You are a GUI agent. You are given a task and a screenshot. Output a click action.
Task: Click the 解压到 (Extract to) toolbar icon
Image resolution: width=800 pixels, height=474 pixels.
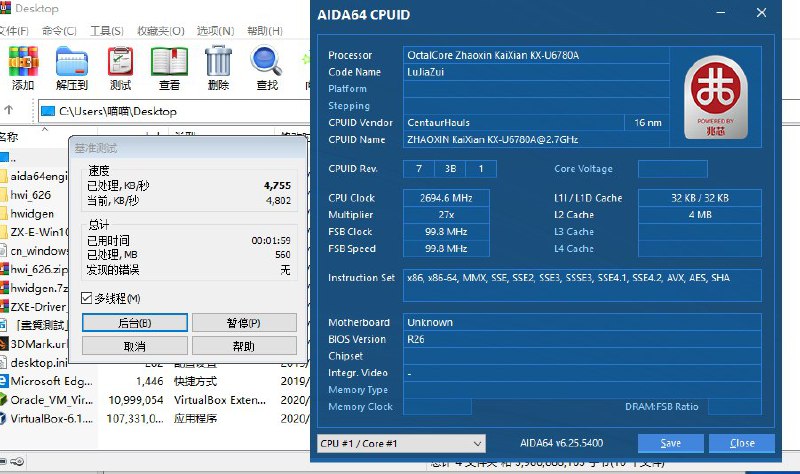click(72, 62)
